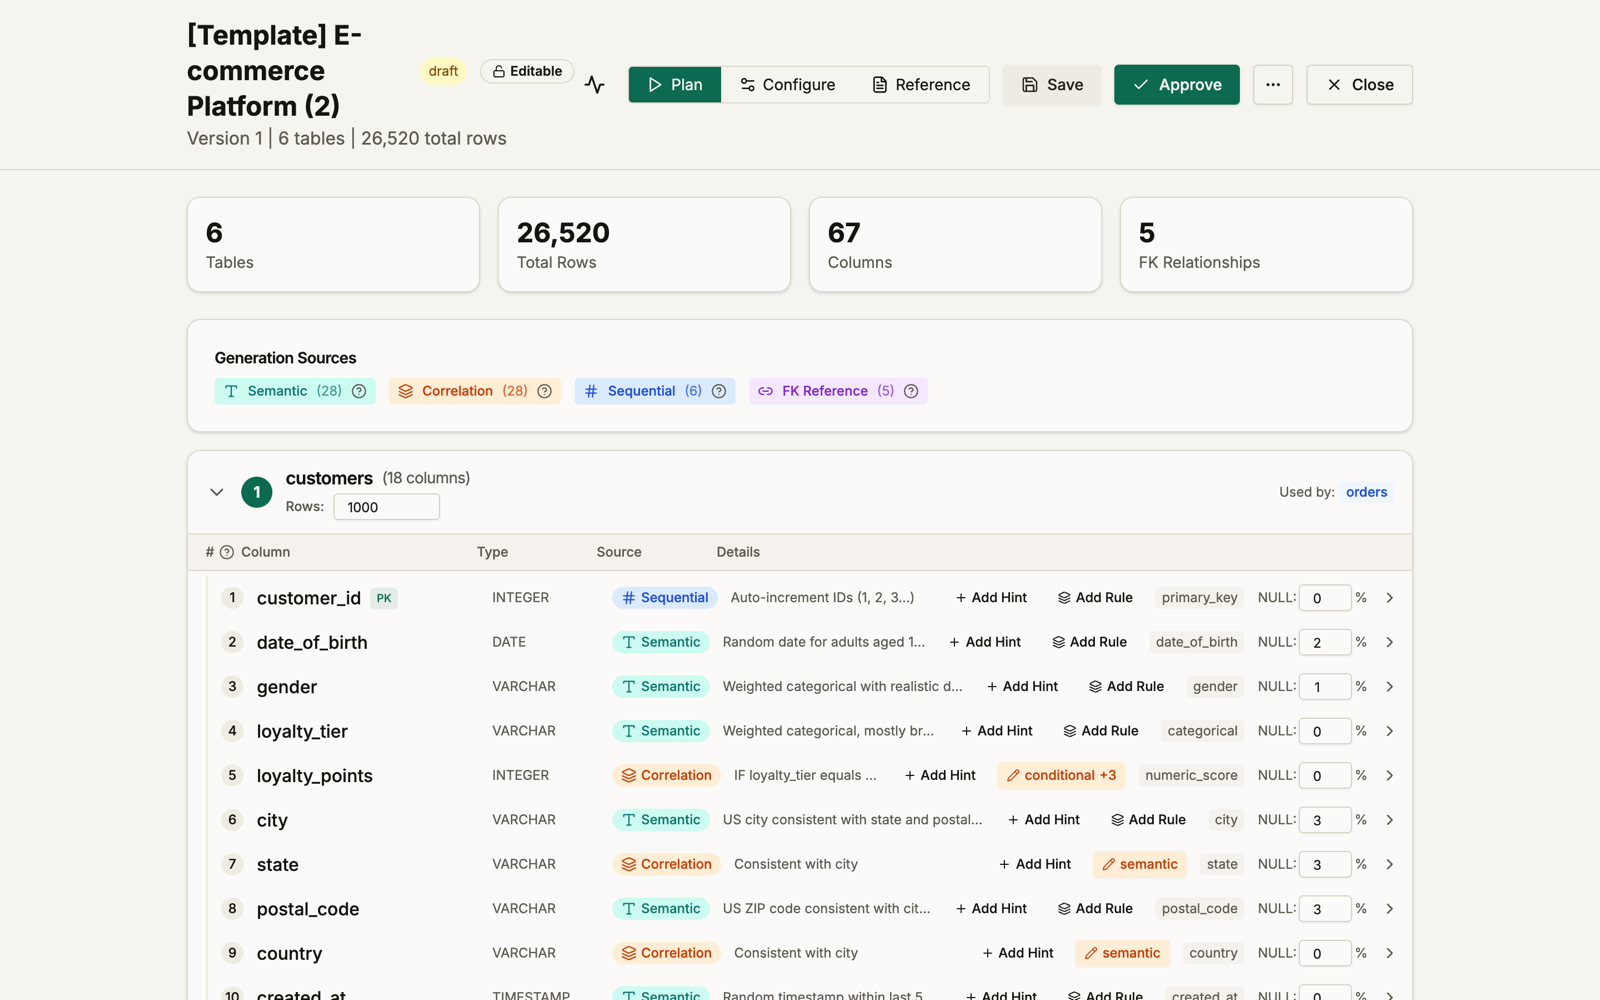Filter by Correlation generation source chip
Viewport: 1600px width, 1000px height.
coord(475,391)
